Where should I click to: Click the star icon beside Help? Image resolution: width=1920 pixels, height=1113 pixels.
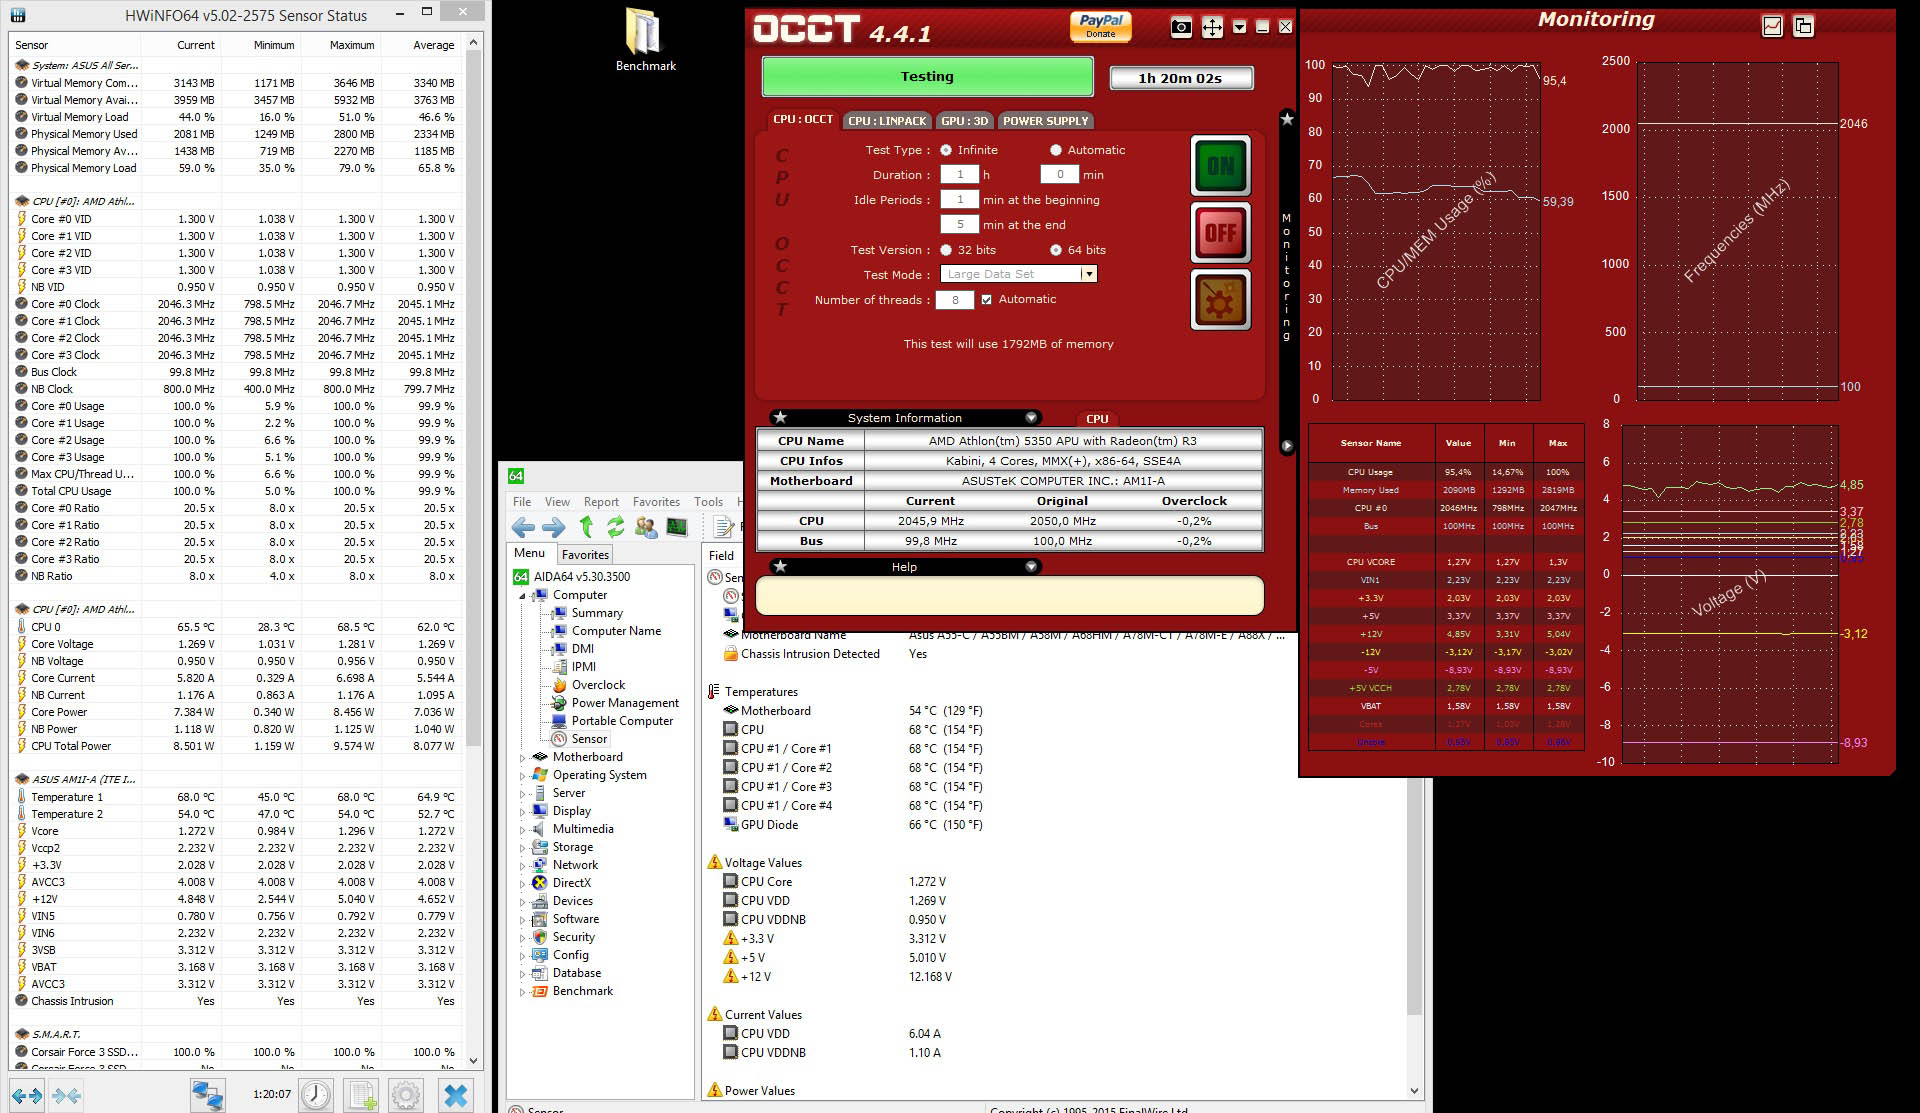pos(781,567)
